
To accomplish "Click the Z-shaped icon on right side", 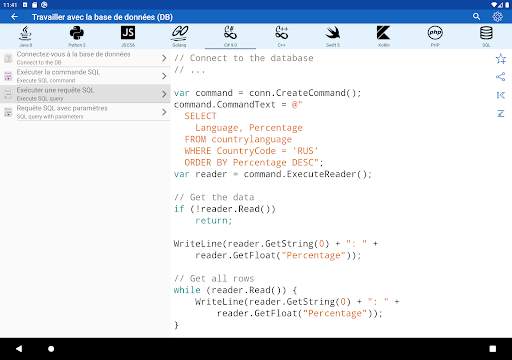I will (501, 114).
